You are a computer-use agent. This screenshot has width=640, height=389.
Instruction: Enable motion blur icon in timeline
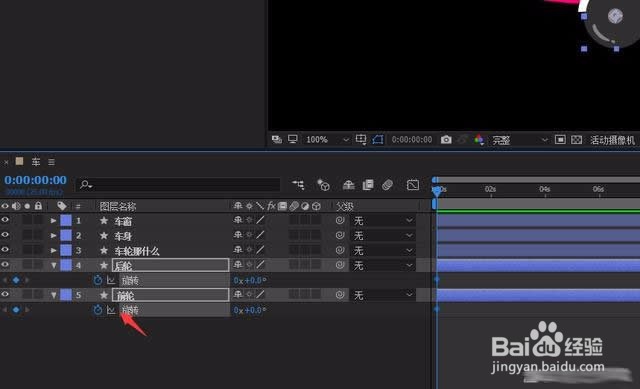[387, 185]
